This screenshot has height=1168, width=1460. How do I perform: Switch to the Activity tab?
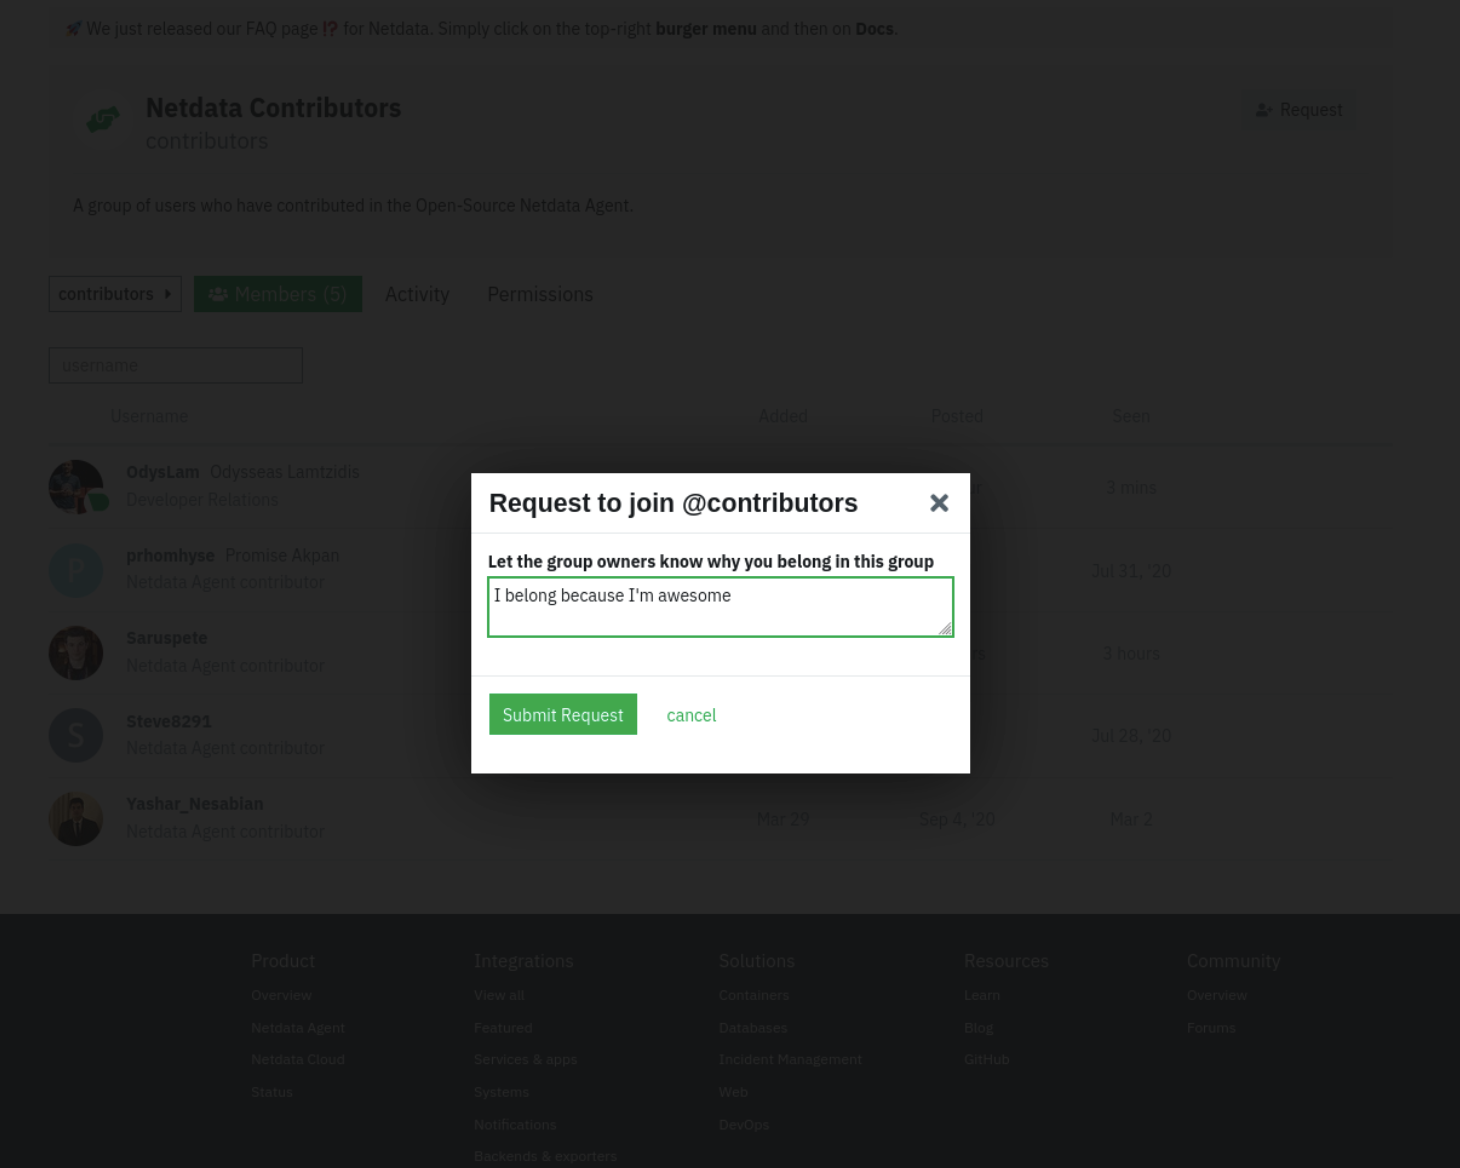pyautogui.click(x=416, y=293)
